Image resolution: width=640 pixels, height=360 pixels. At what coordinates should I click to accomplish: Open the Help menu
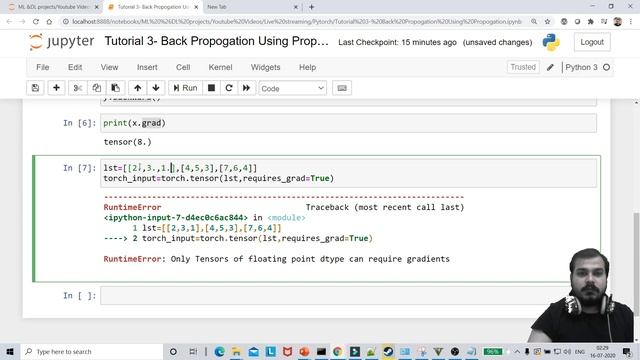307,67
